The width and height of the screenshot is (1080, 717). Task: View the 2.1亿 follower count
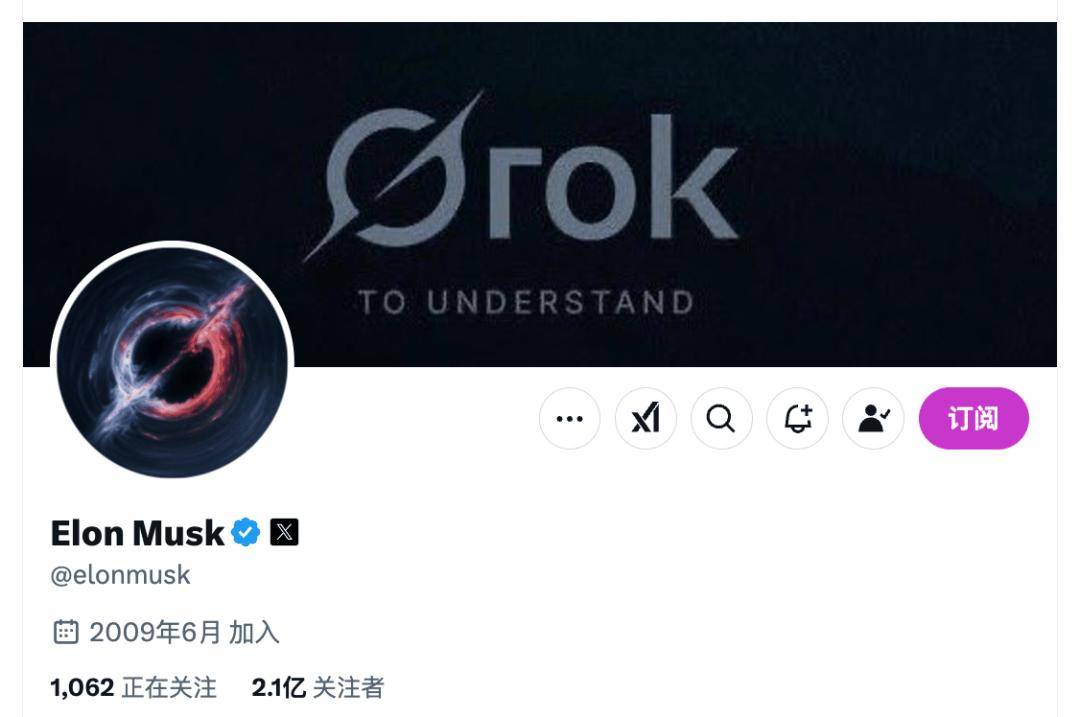tap(278, 687)
